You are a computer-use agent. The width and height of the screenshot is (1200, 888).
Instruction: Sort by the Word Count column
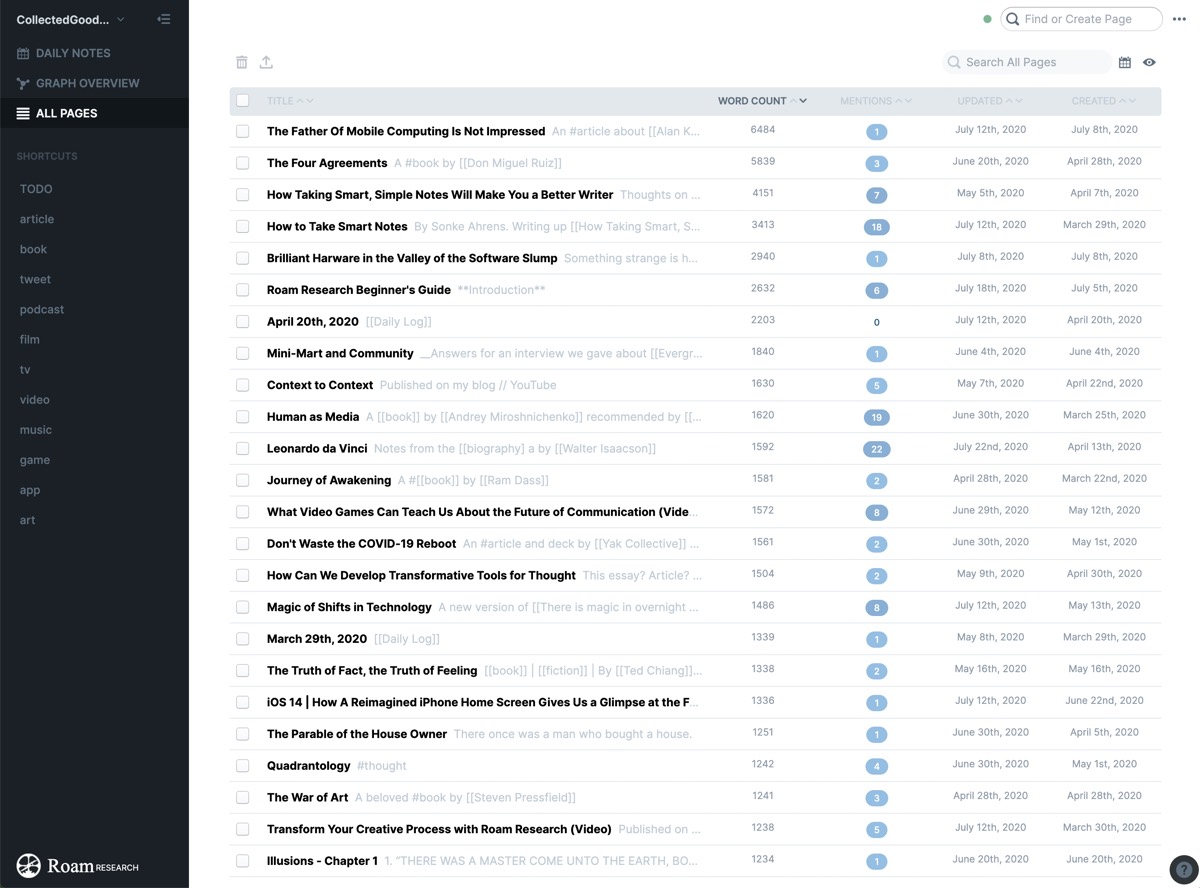coord(762,101)
